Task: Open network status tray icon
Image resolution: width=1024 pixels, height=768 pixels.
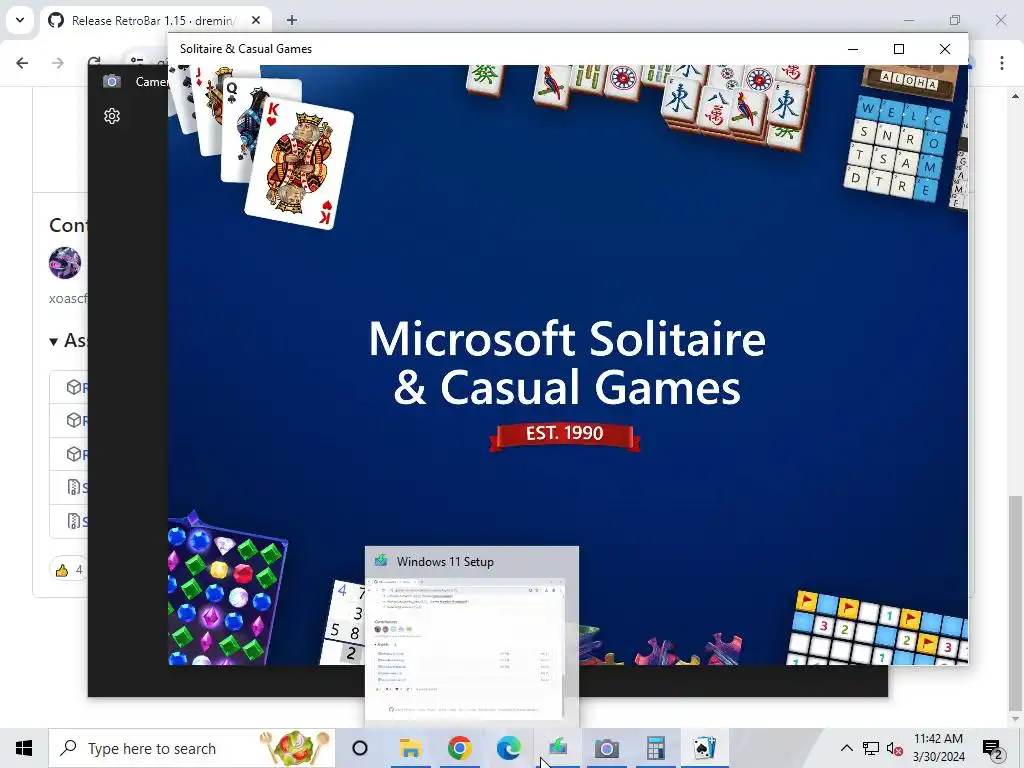Action: (x=871, y=748)
